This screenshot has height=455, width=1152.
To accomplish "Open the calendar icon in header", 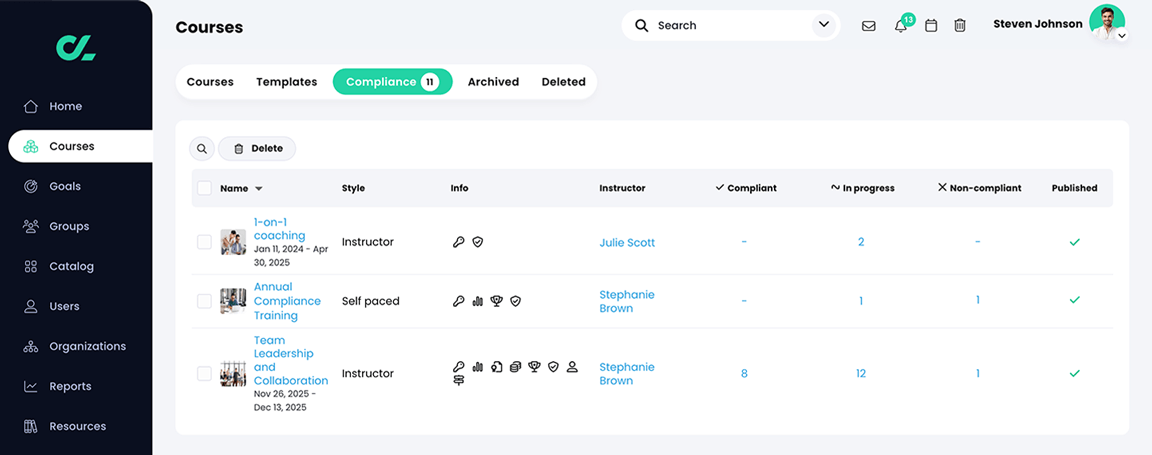I will click(x=931, y=26).
